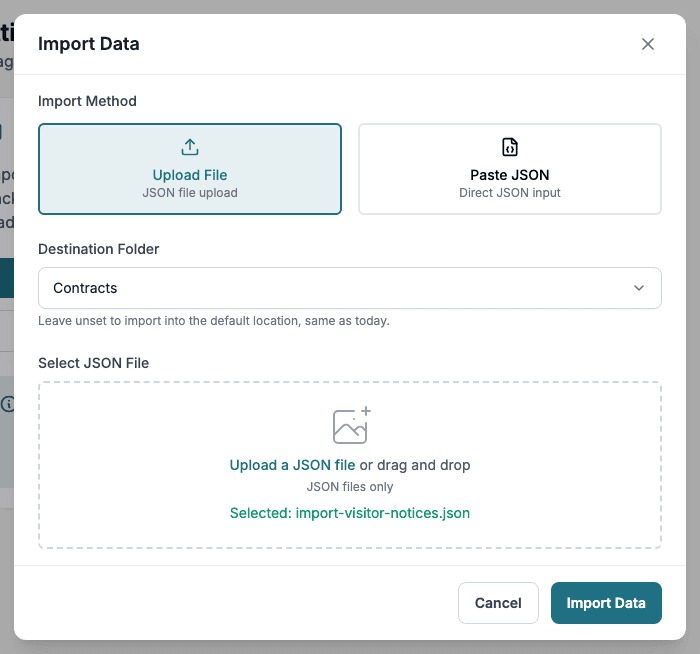The height and width of the screenshot is (654, 700).
Task: Click the Import Data button
Action: 606,603
